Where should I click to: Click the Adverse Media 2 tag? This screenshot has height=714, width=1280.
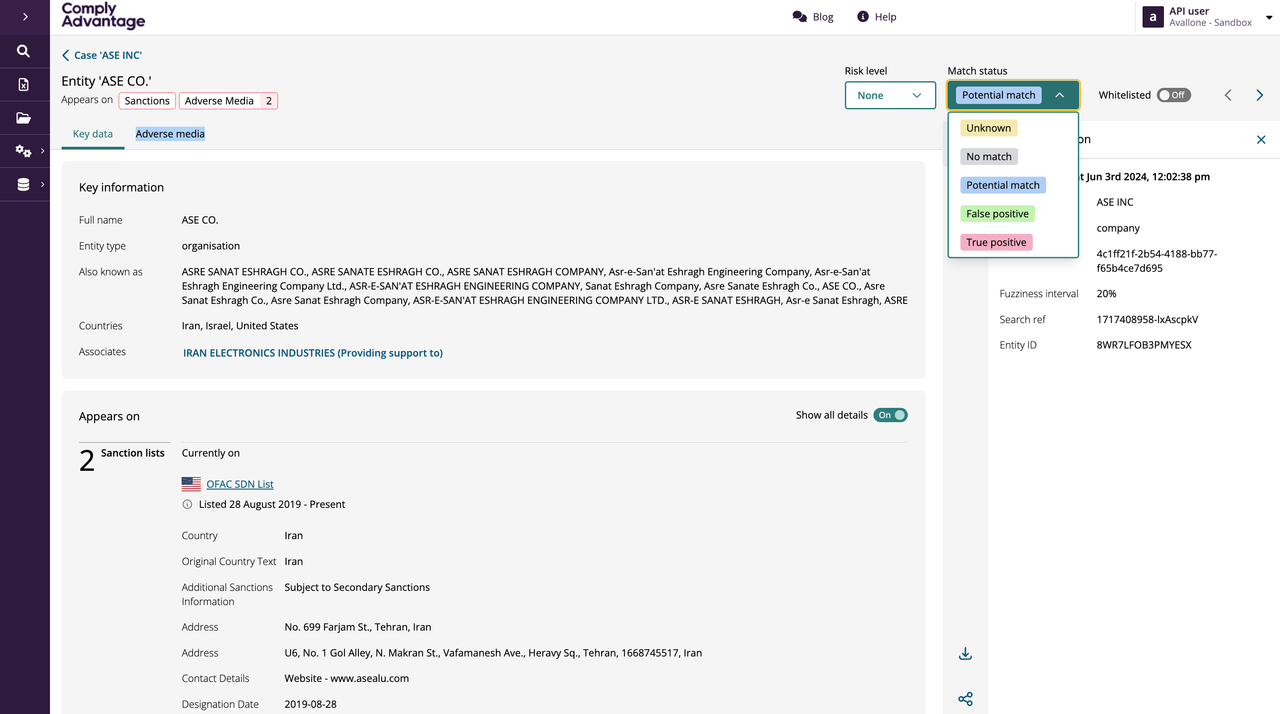pos(229,101)
